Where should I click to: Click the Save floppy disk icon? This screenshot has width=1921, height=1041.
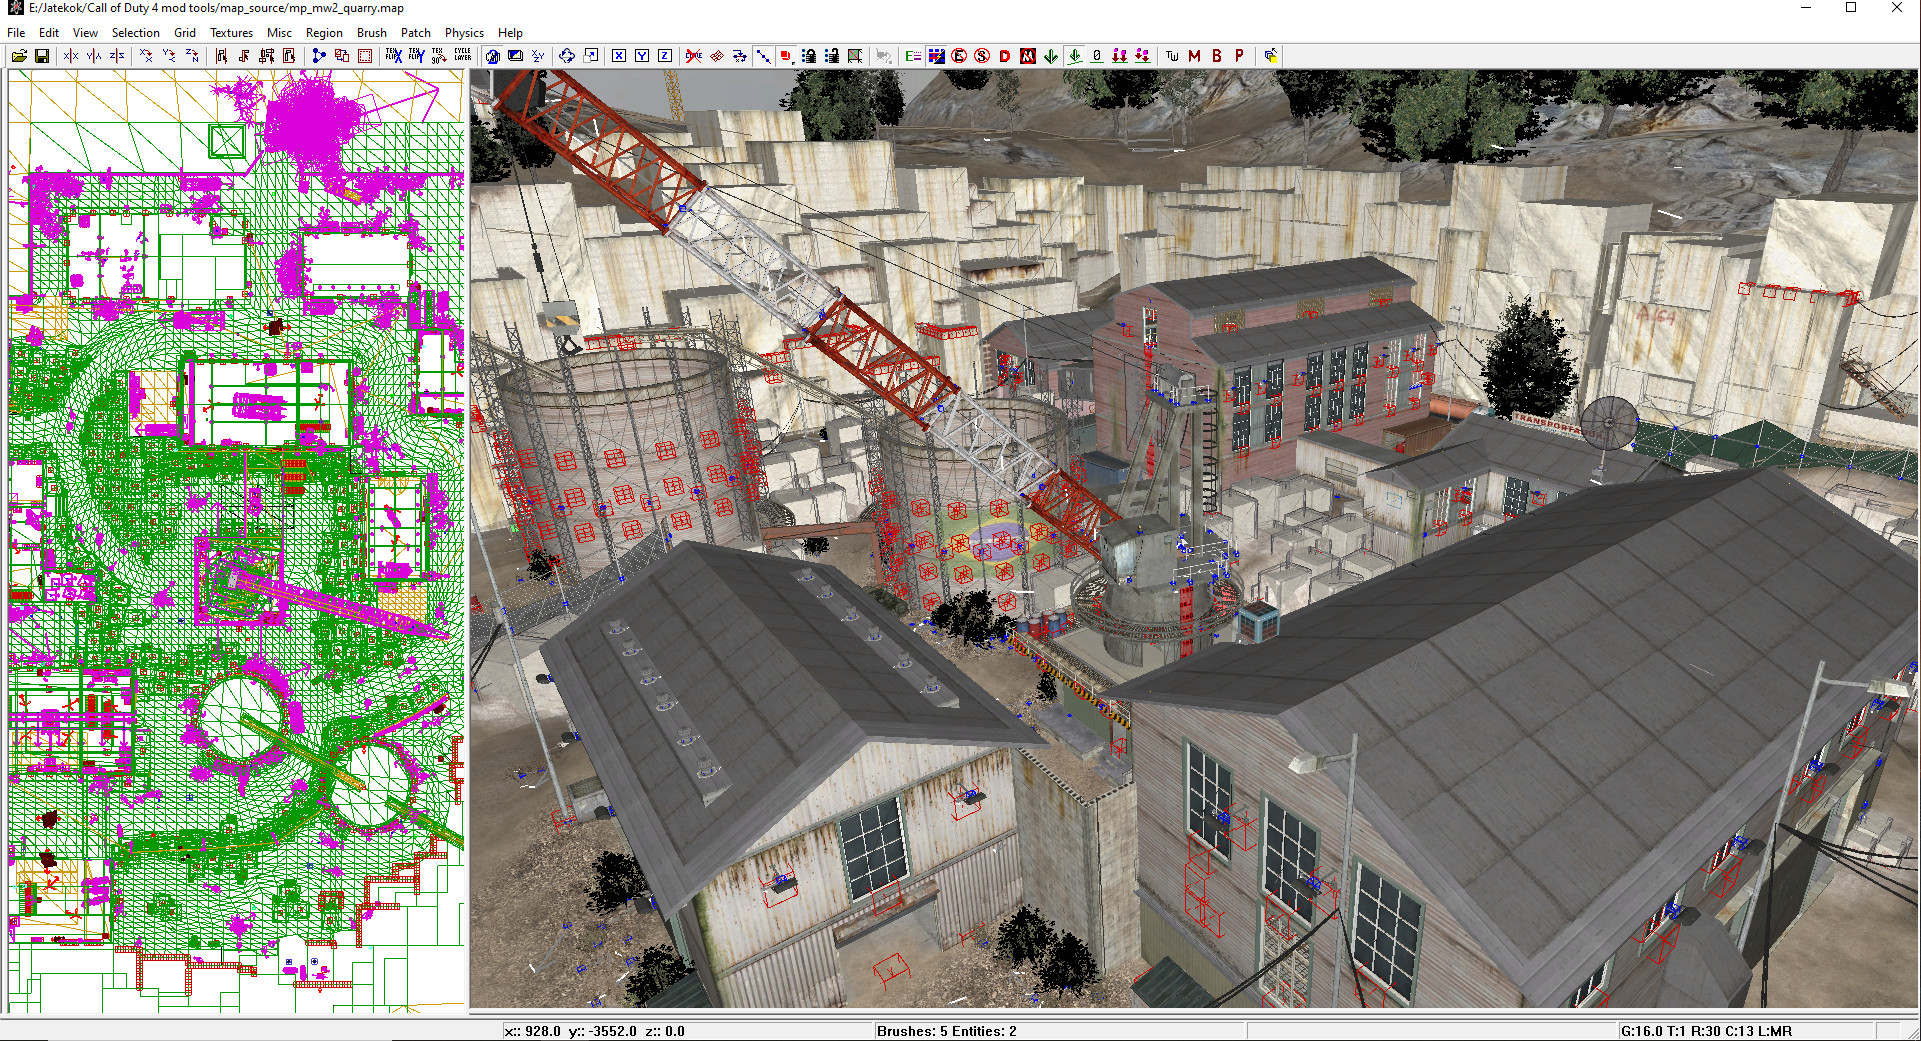[42, 56]
